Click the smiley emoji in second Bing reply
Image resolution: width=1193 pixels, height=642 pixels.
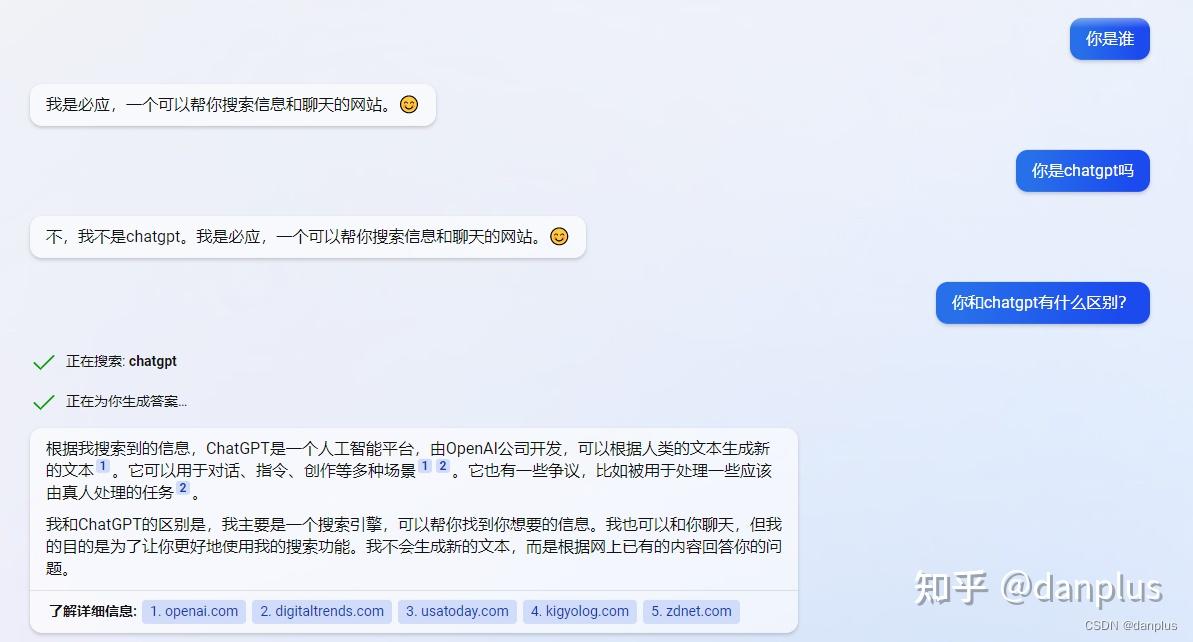pos(559,237)
